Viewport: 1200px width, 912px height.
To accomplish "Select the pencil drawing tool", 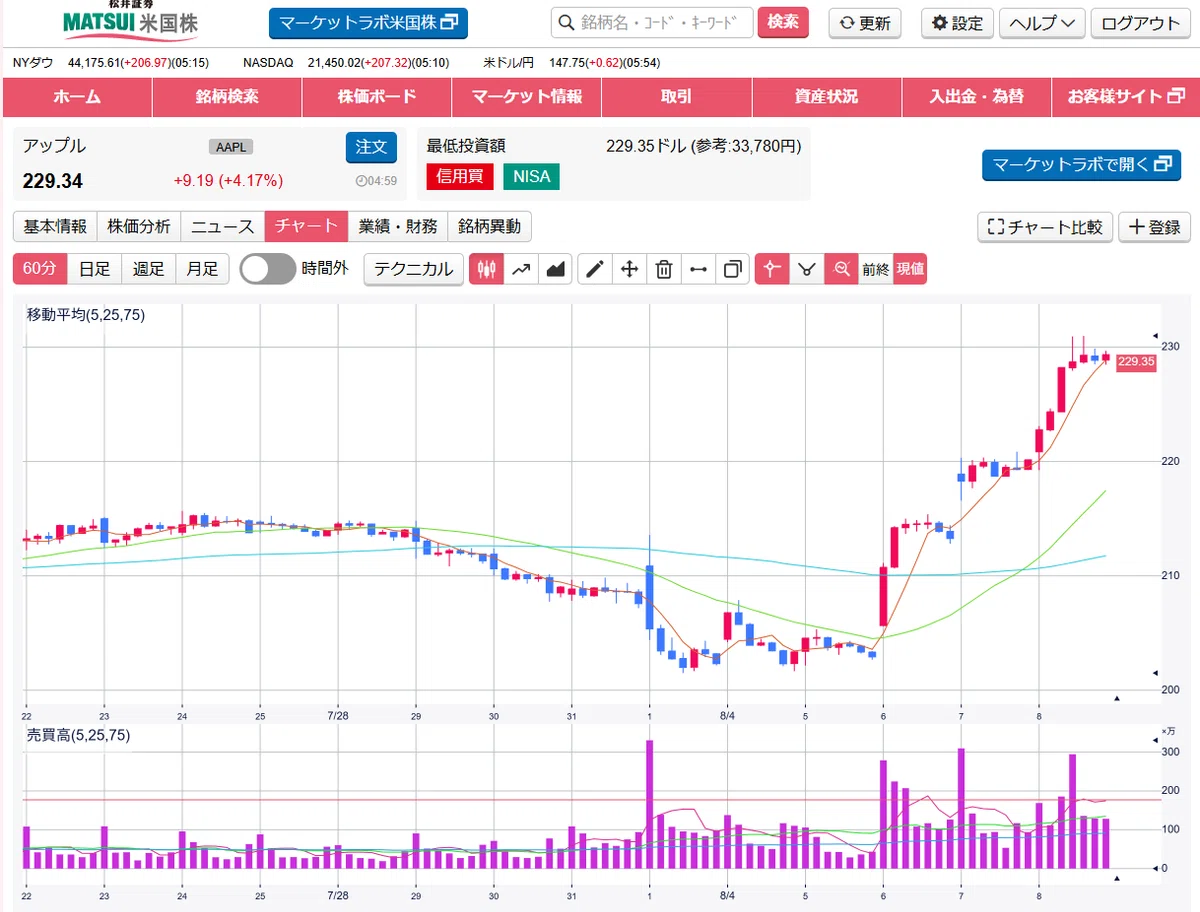I will pyautogui.click(x=595, y=269).
